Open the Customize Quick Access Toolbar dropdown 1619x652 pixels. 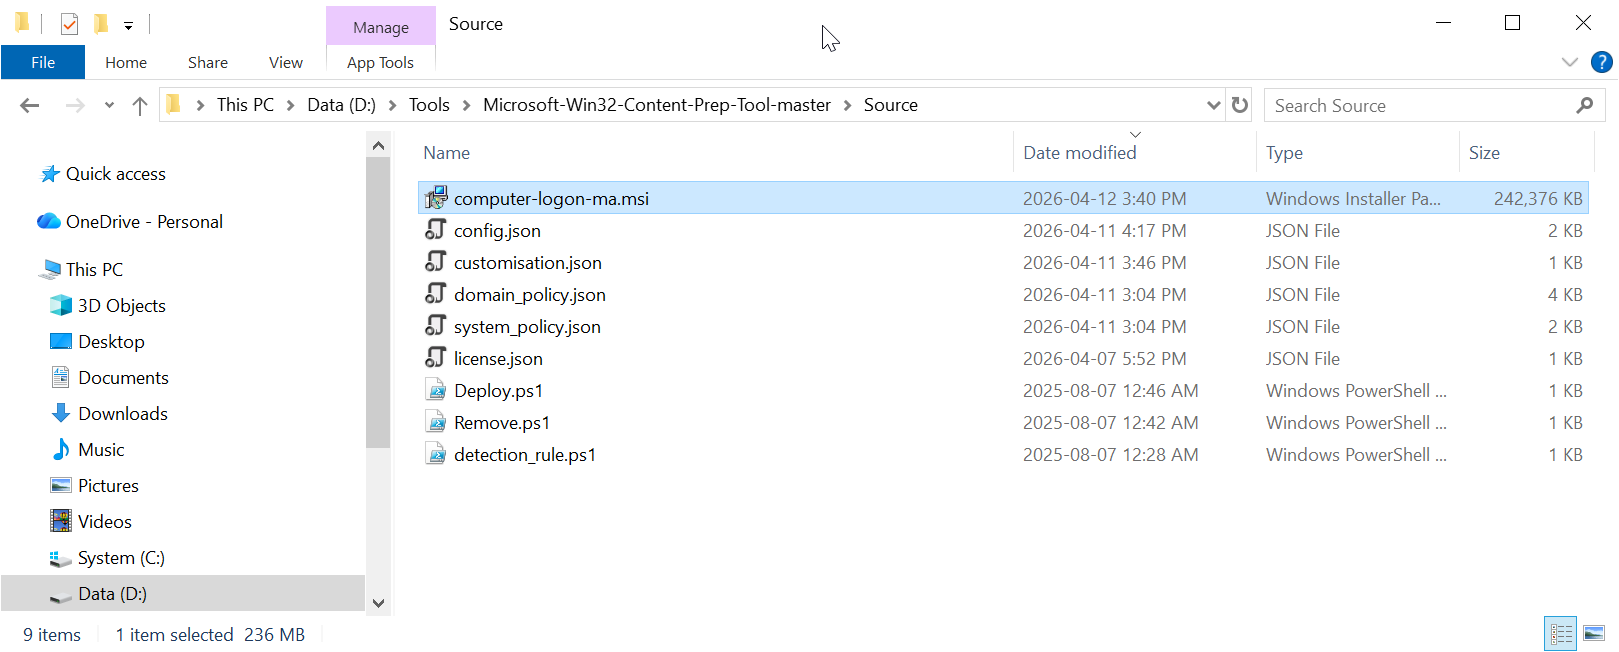128,26
